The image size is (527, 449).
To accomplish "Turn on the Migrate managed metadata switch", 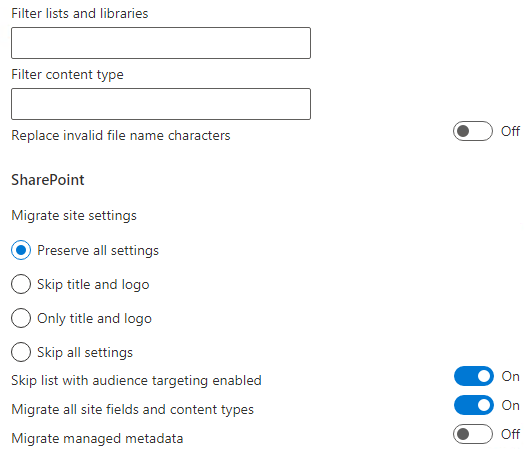I will click(473, 434).
